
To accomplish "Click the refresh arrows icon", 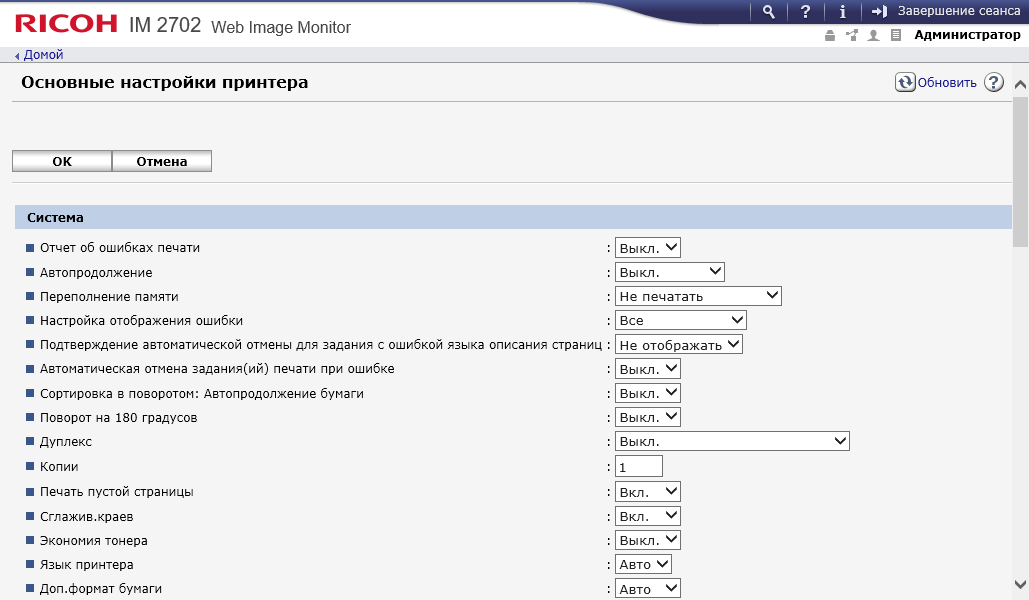I will [905, 83].
